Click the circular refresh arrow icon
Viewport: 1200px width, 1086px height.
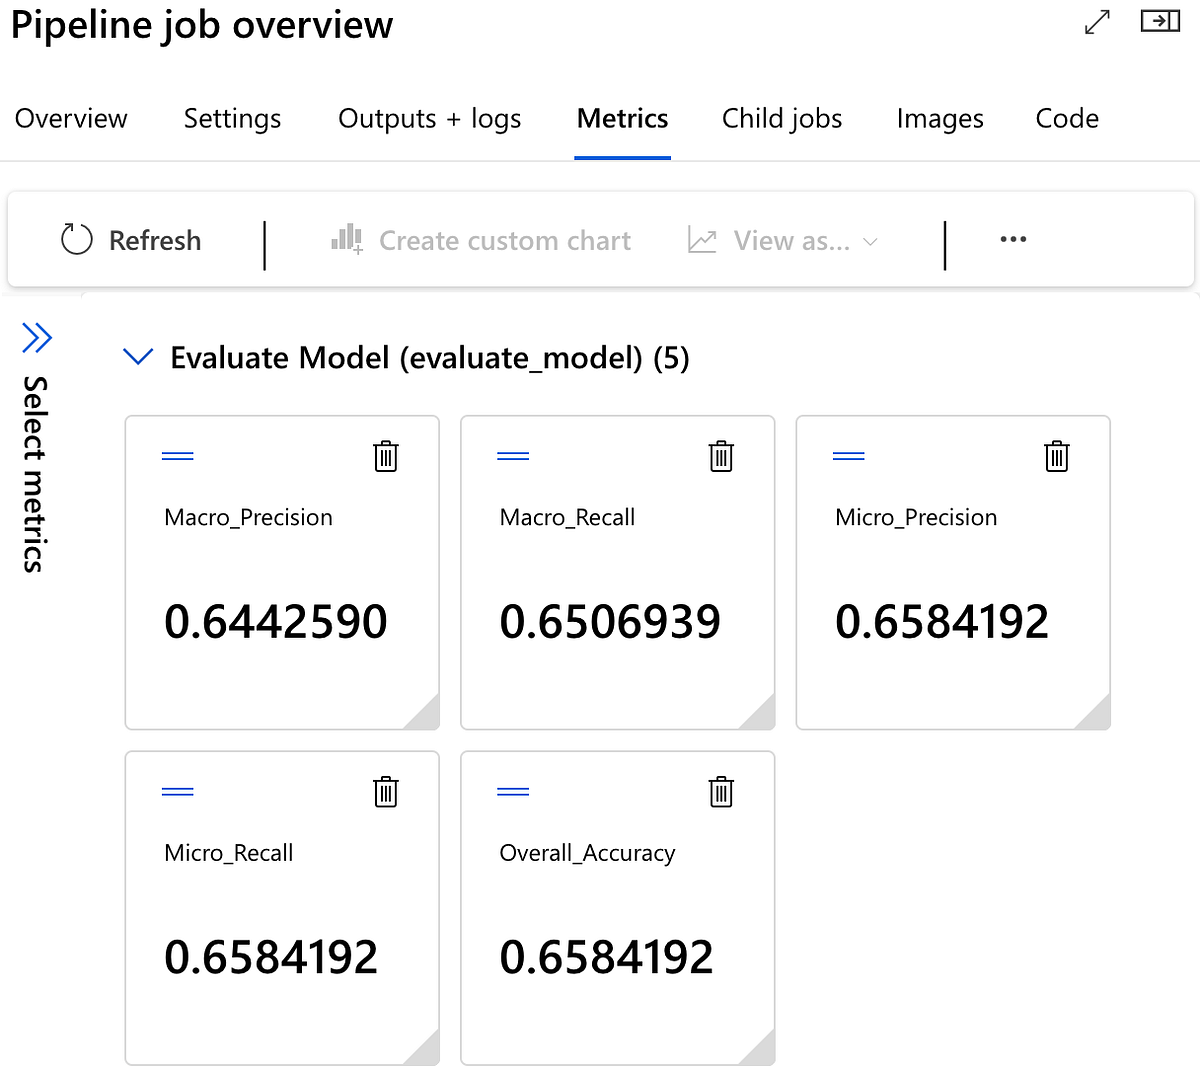pos(76,240)
